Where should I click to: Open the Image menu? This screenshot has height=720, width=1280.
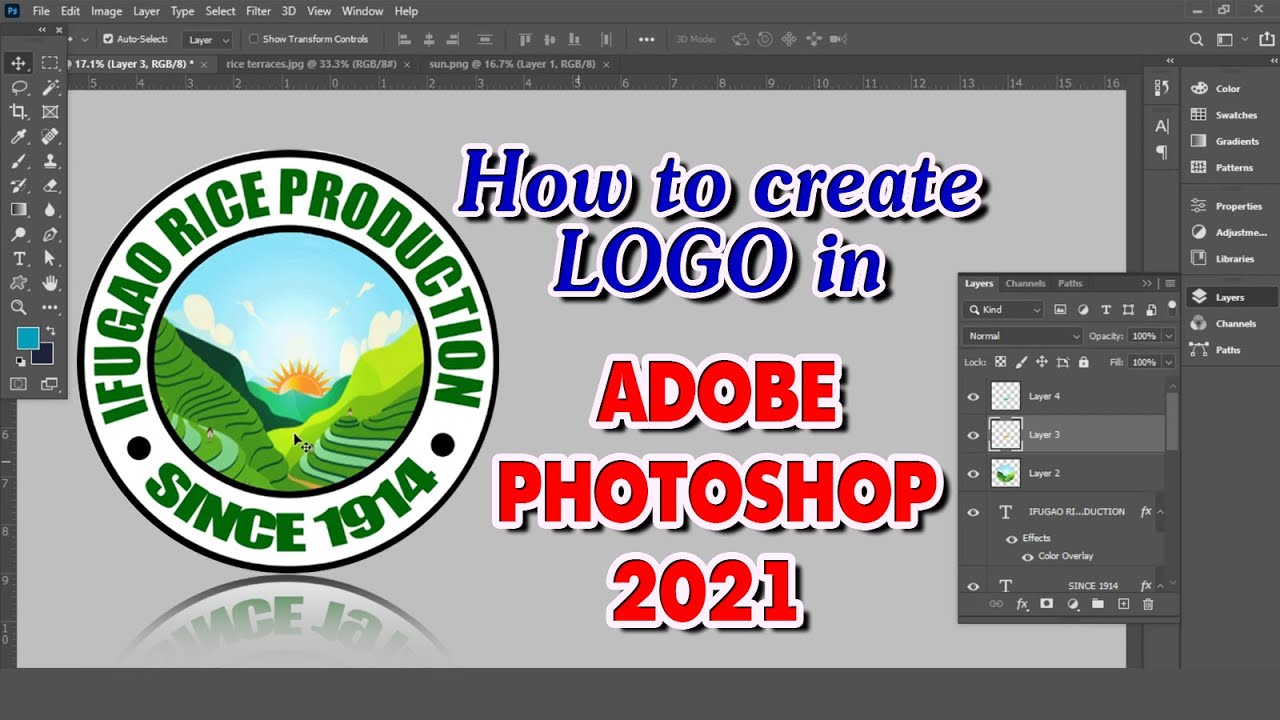point(106,11)
